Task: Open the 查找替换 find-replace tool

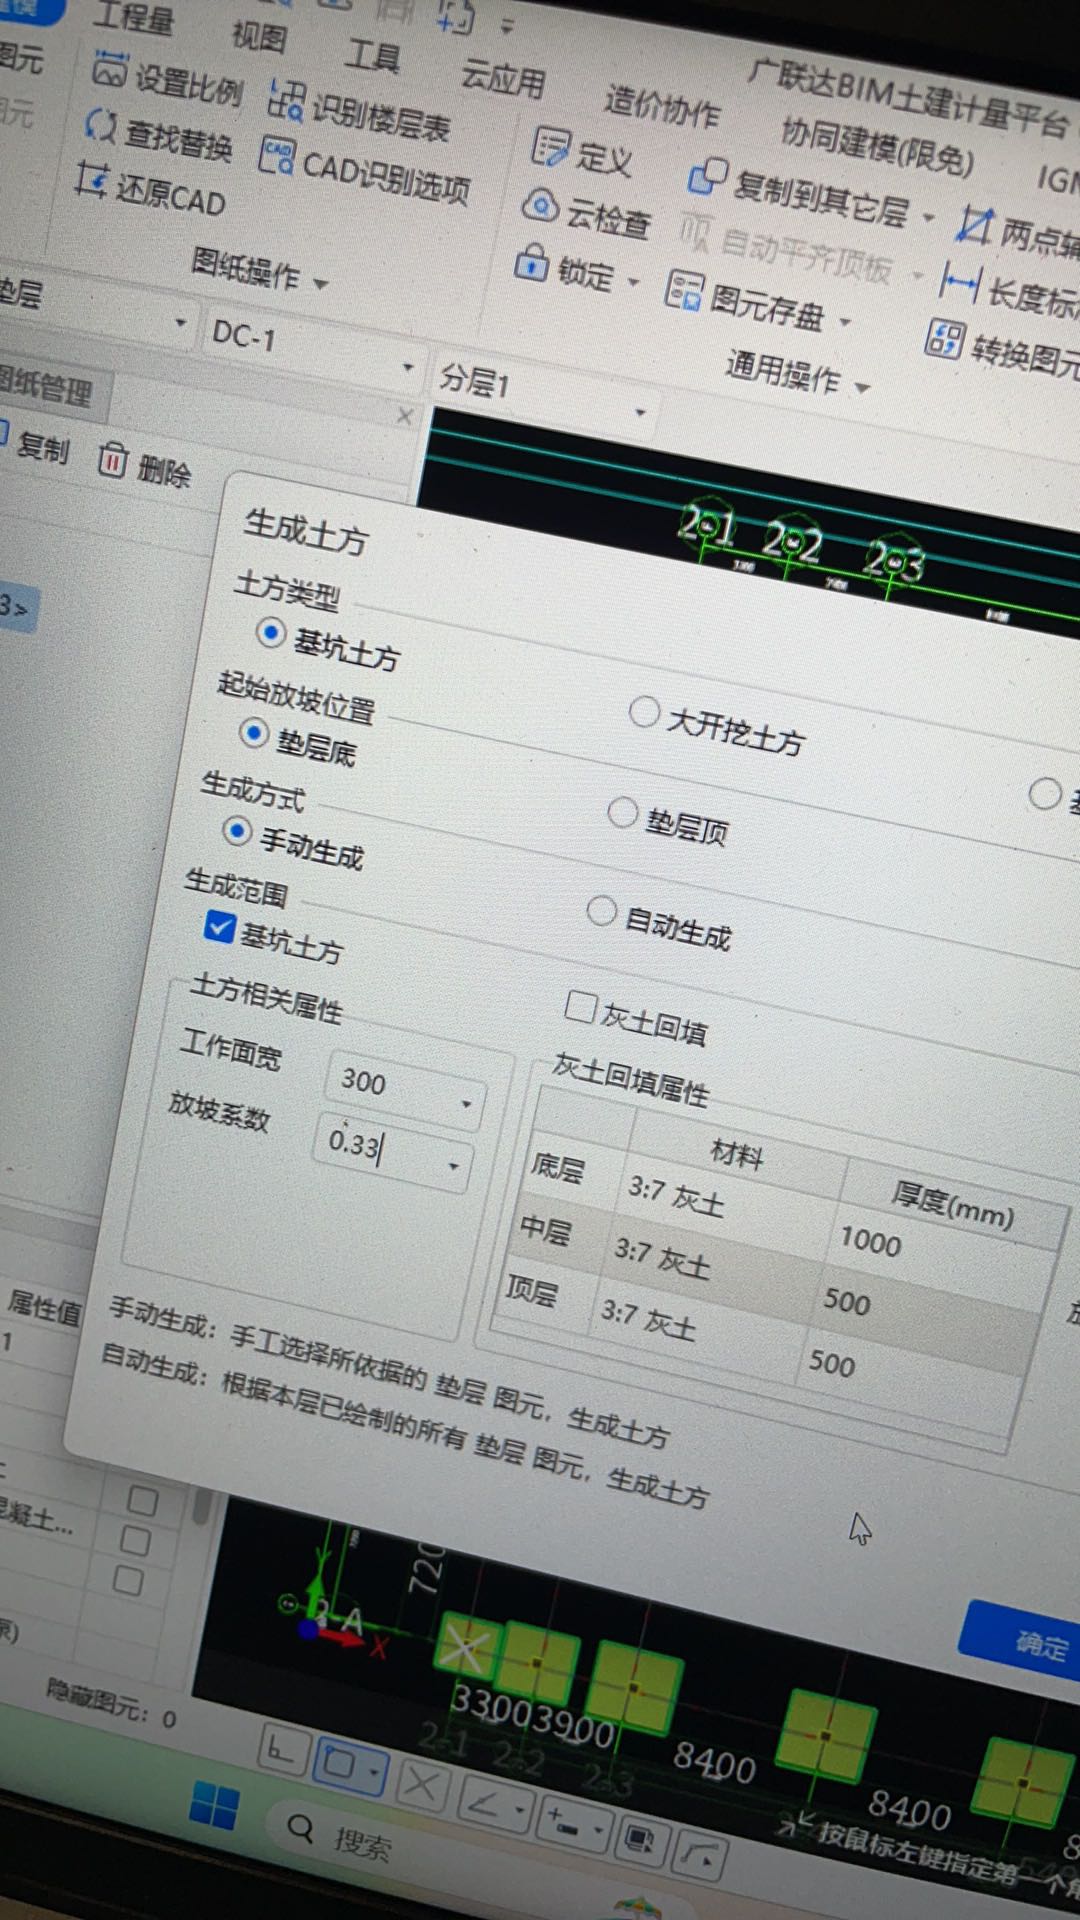Action: click(102, 126)
